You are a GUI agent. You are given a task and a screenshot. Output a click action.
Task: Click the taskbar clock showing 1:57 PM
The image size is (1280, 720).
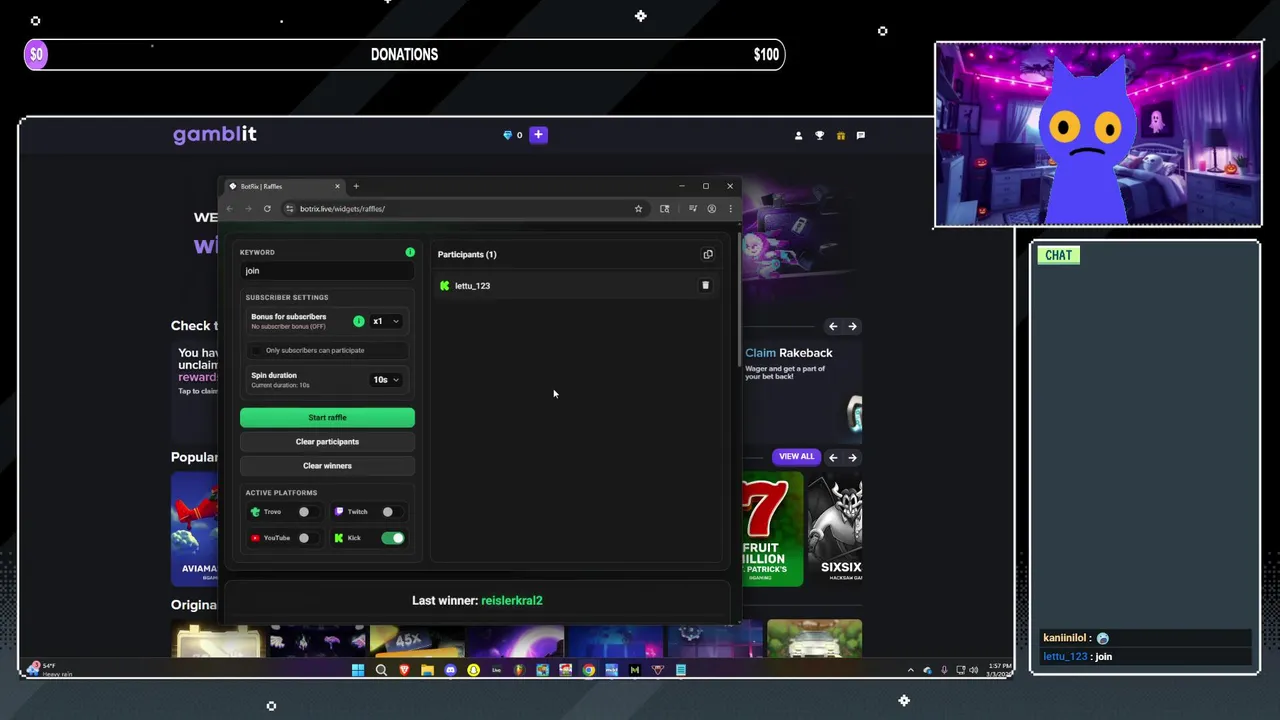point(999,670)
